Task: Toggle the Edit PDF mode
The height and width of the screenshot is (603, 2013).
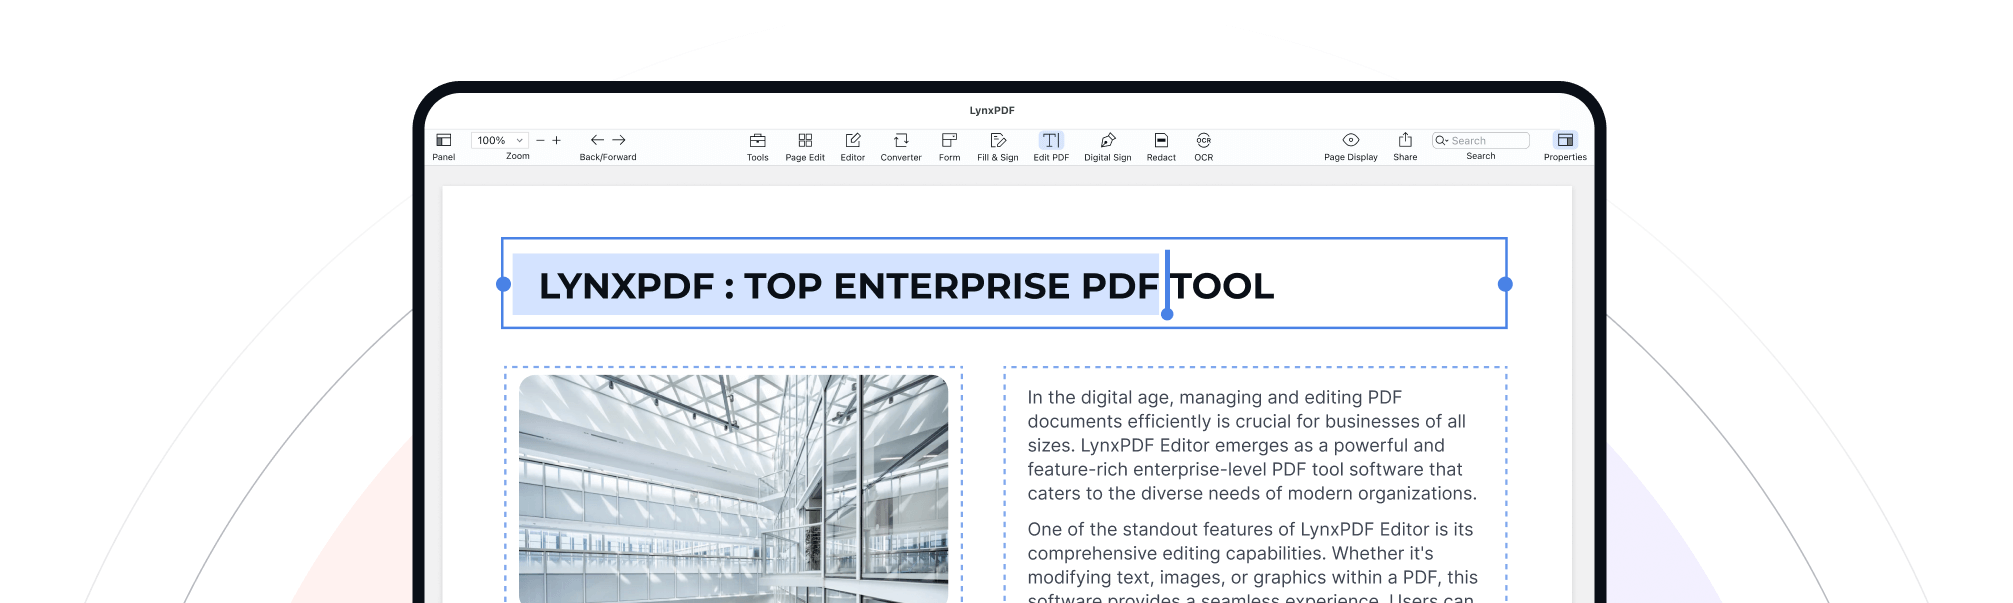Action: tap(1051, 141)
